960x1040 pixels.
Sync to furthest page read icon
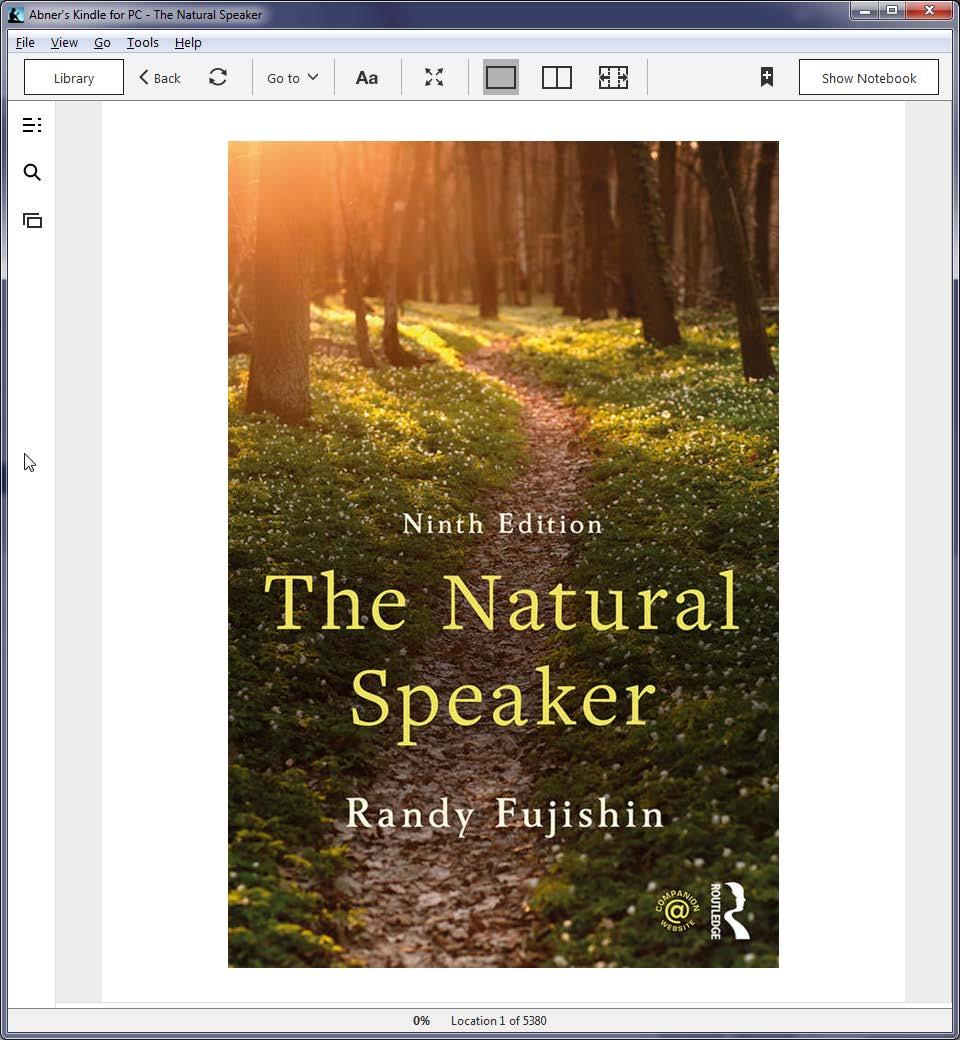coord(218,77)
